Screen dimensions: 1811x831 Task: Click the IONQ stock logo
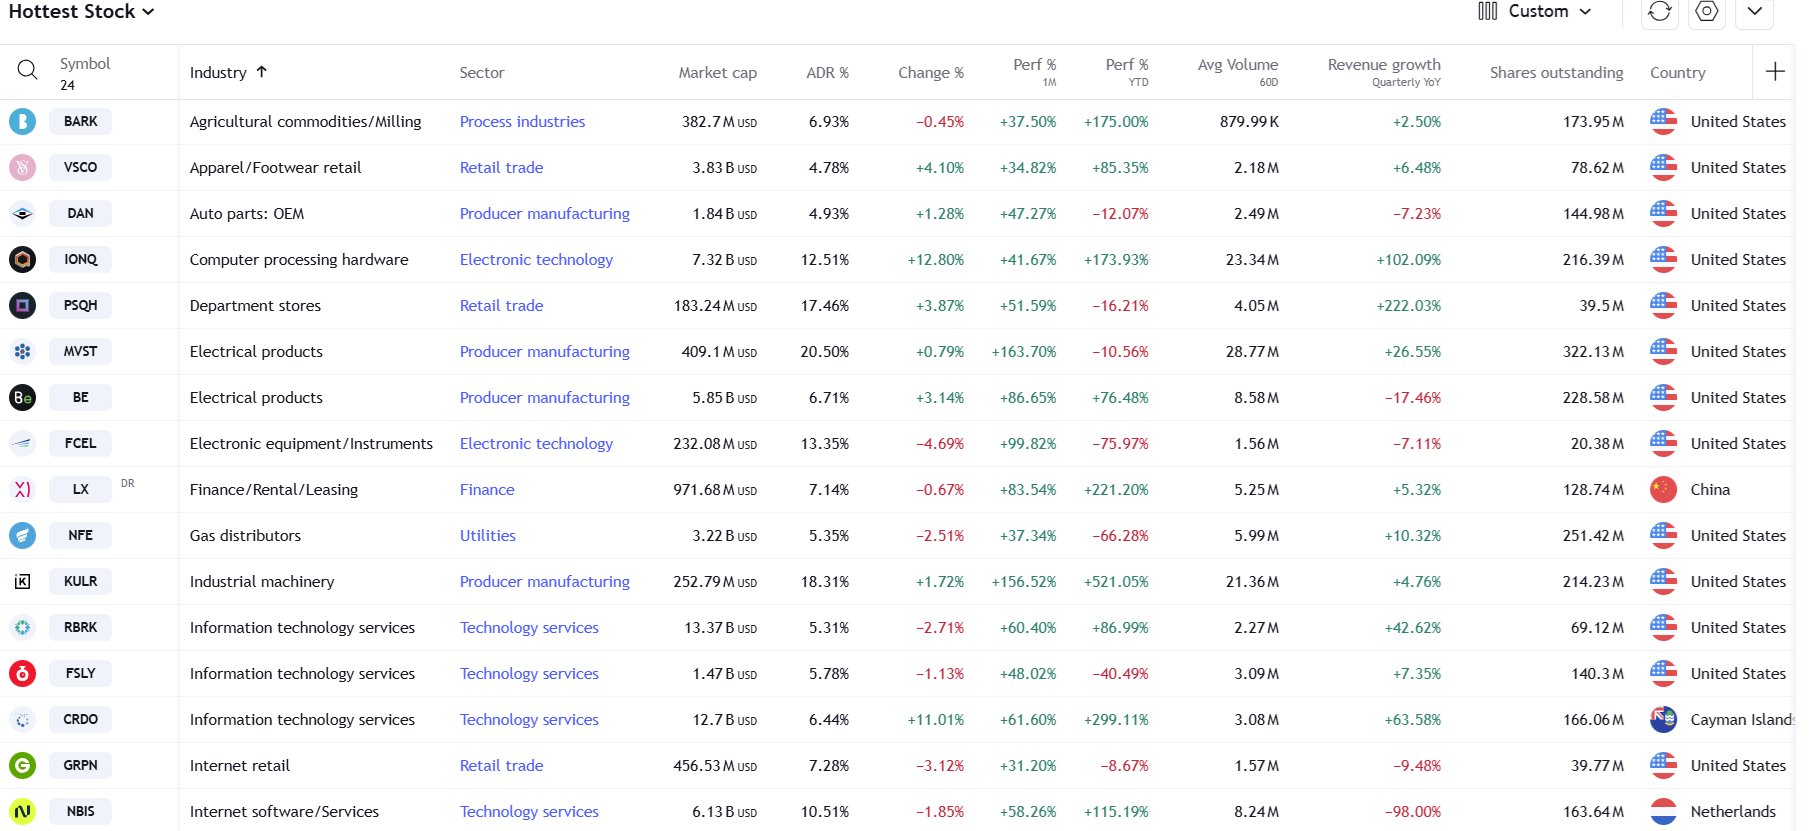tap(22, 260)
